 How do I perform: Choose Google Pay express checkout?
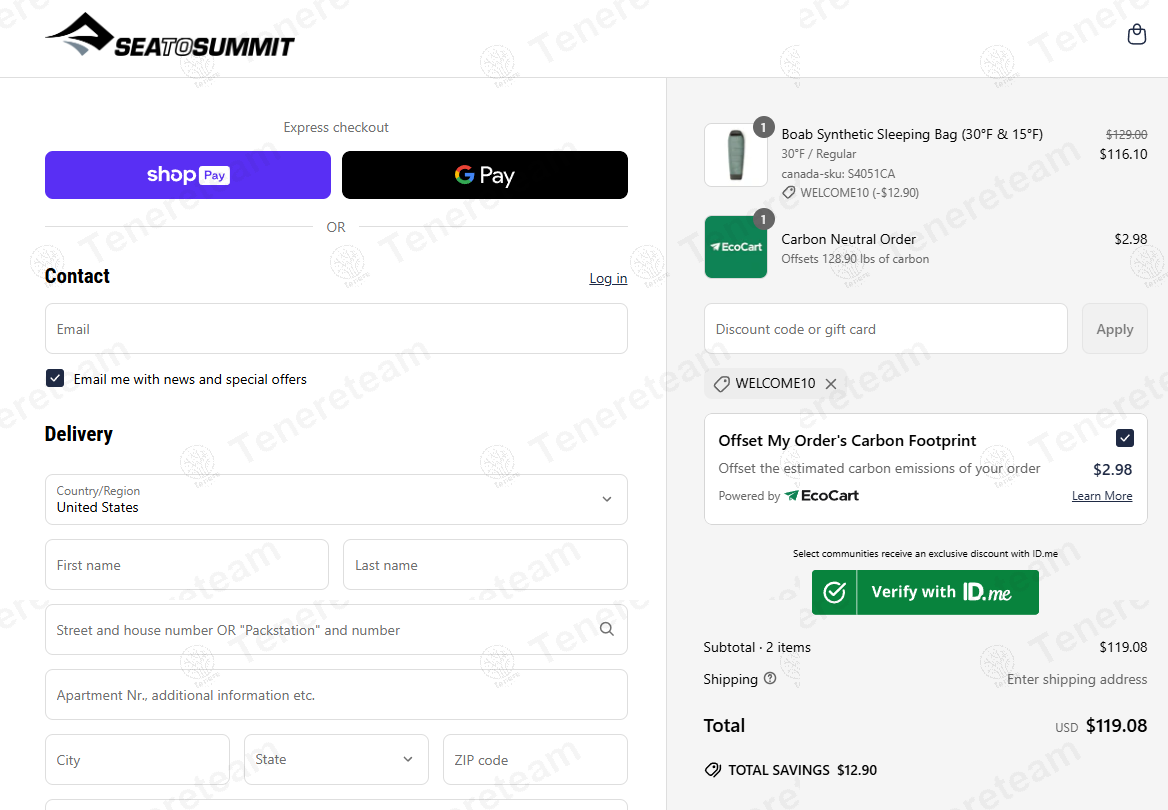point(485,175)
